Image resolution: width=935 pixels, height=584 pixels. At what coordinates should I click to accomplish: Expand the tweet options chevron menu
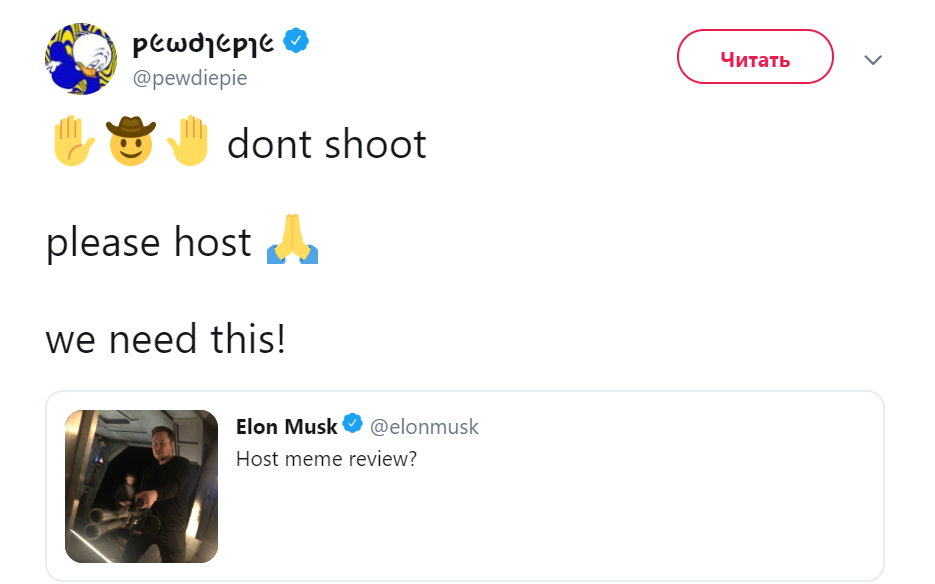point(873,60)
